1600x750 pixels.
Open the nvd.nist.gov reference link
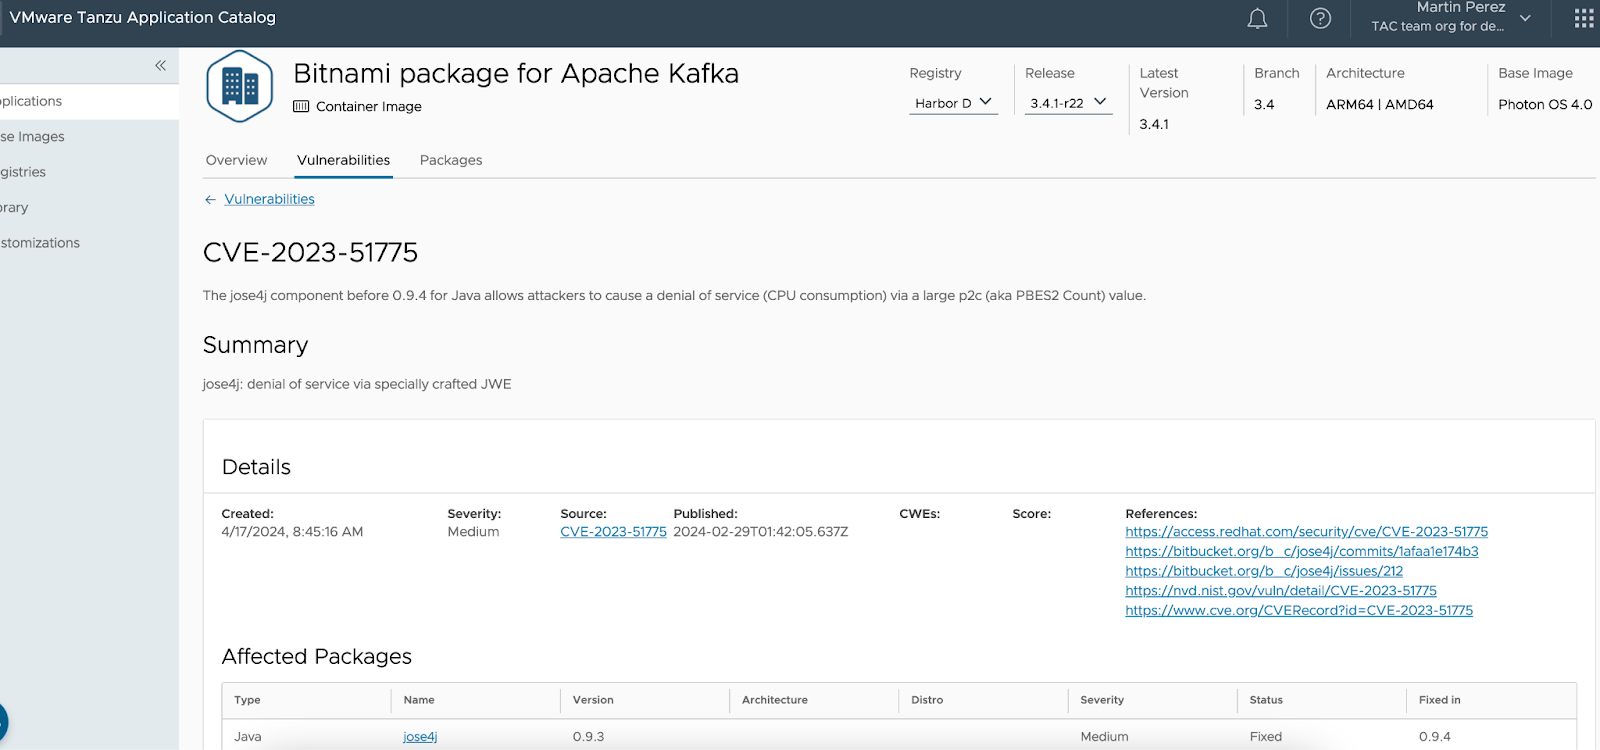point(1280,591)
